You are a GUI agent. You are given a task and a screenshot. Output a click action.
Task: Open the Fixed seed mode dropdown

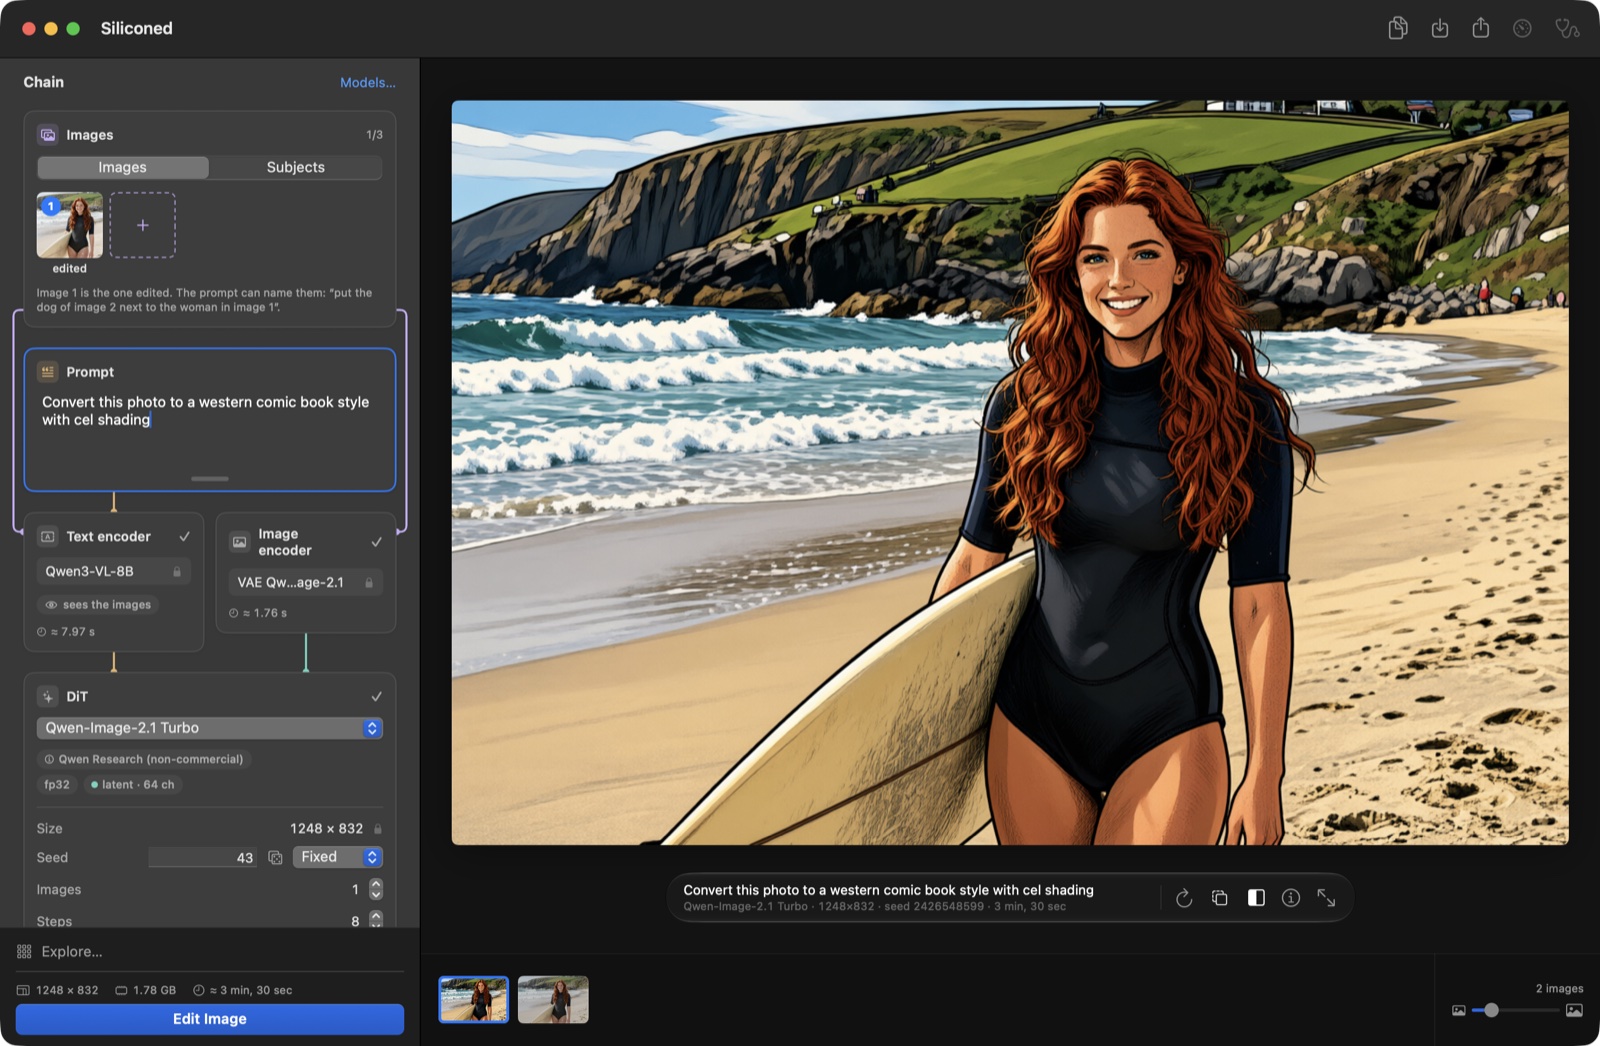[x=338, y=857]
